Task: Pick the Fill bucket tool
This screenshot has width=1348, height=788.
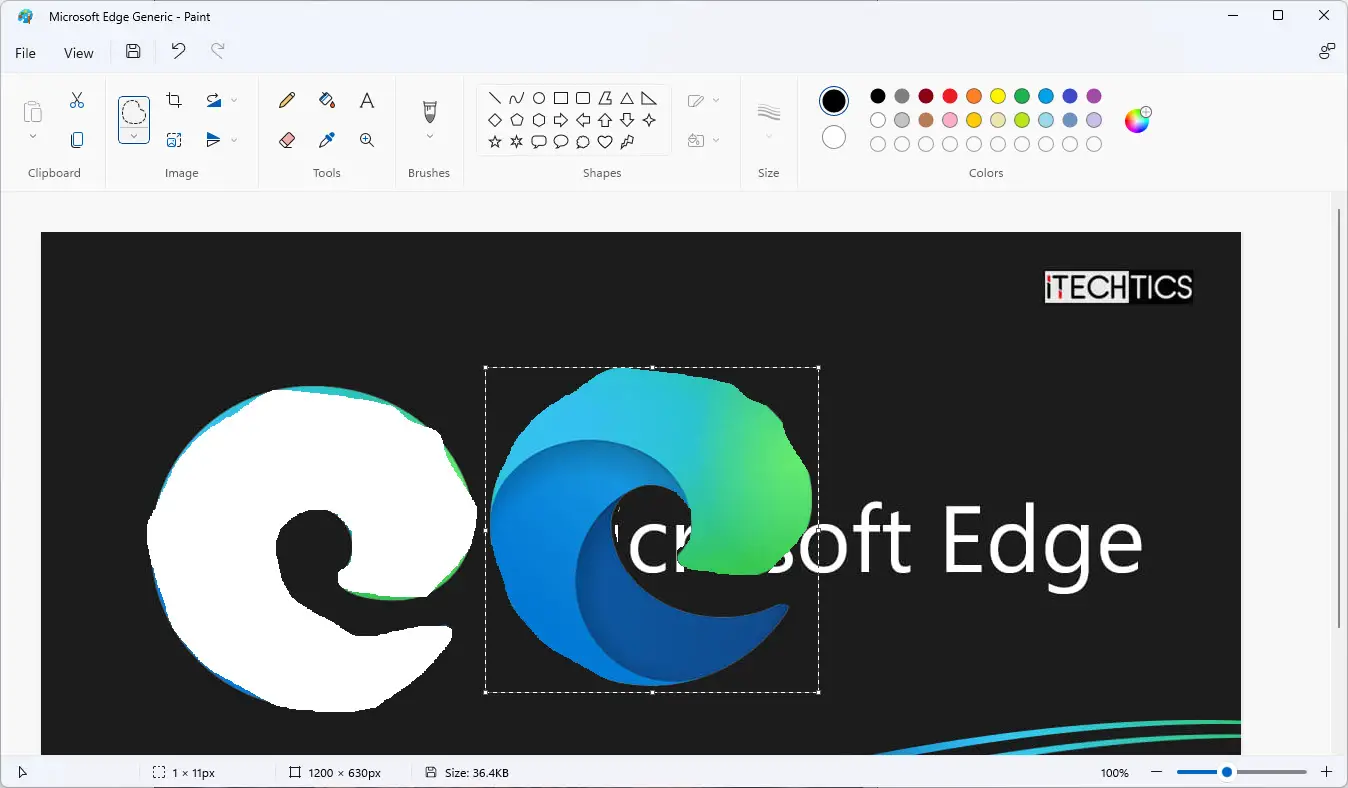Action: pyautogui.click(x=327, y=100)
